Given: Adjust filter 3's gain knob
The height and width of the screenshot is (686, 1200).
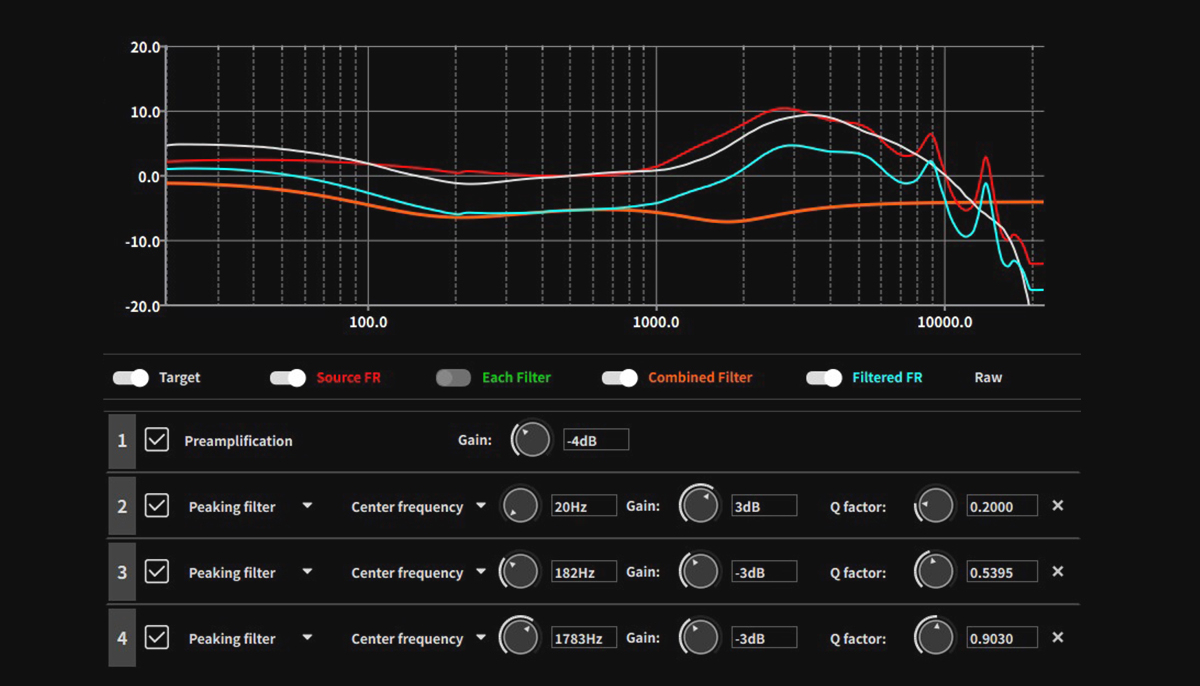Looking at the screenshot, I should tap(700, 571).
